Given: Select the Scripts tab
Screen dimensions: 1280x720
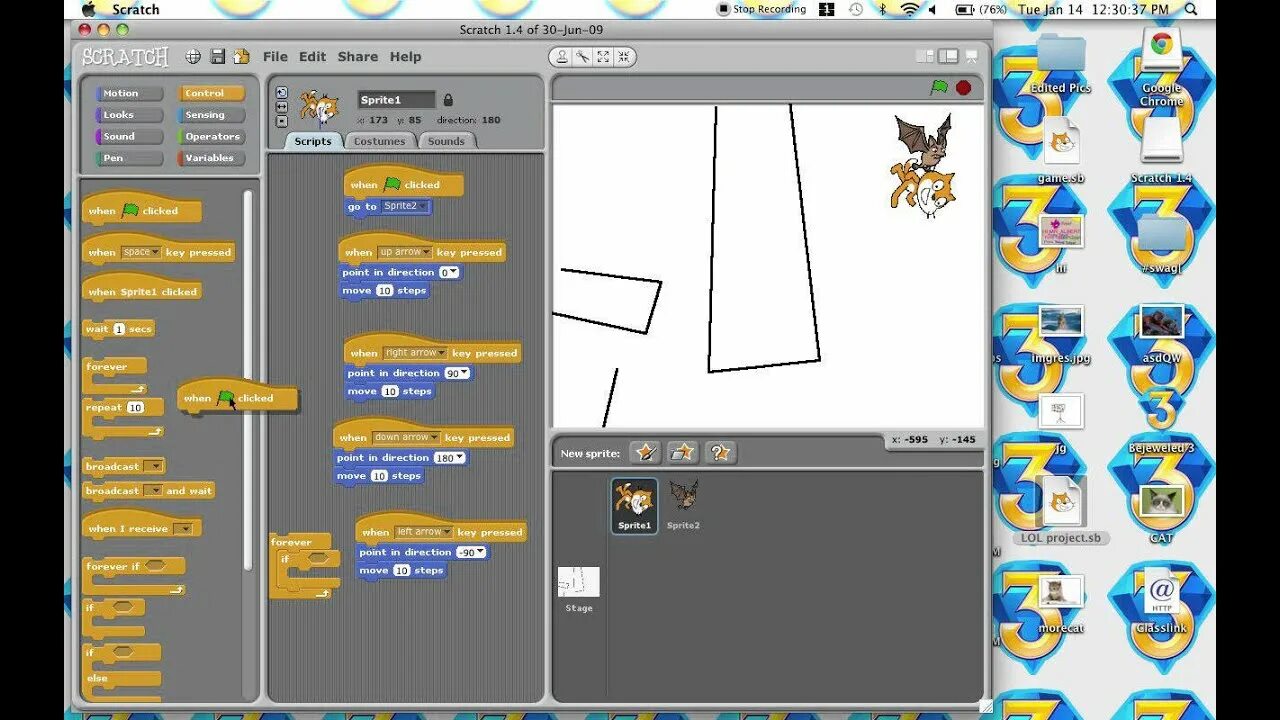Looking at the screenshot, I should 313,141.
